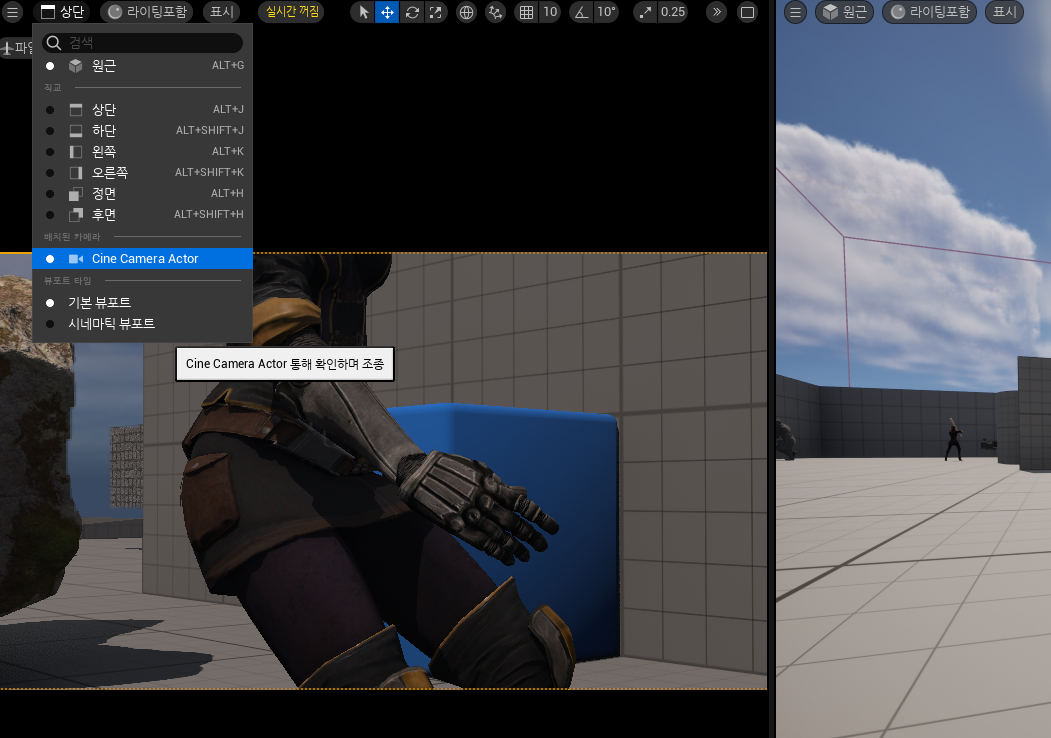Select 시네마틱 뷰포트 viewport type
The height and width of the screenshot is (738, 1051).
point(143,324)
